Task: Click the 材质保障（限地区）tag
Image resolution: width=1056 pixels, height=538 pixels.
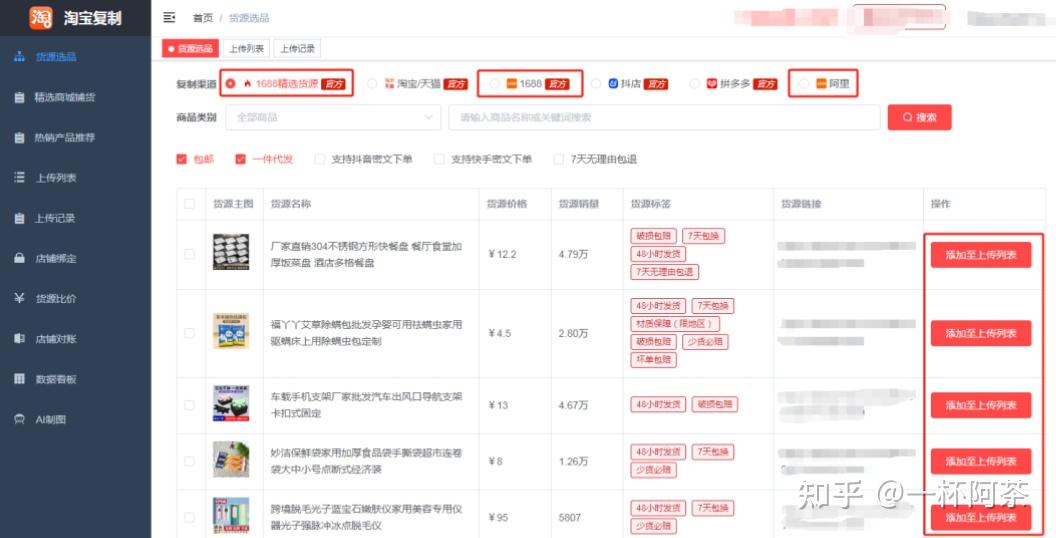Action: (x=675, y=323)
